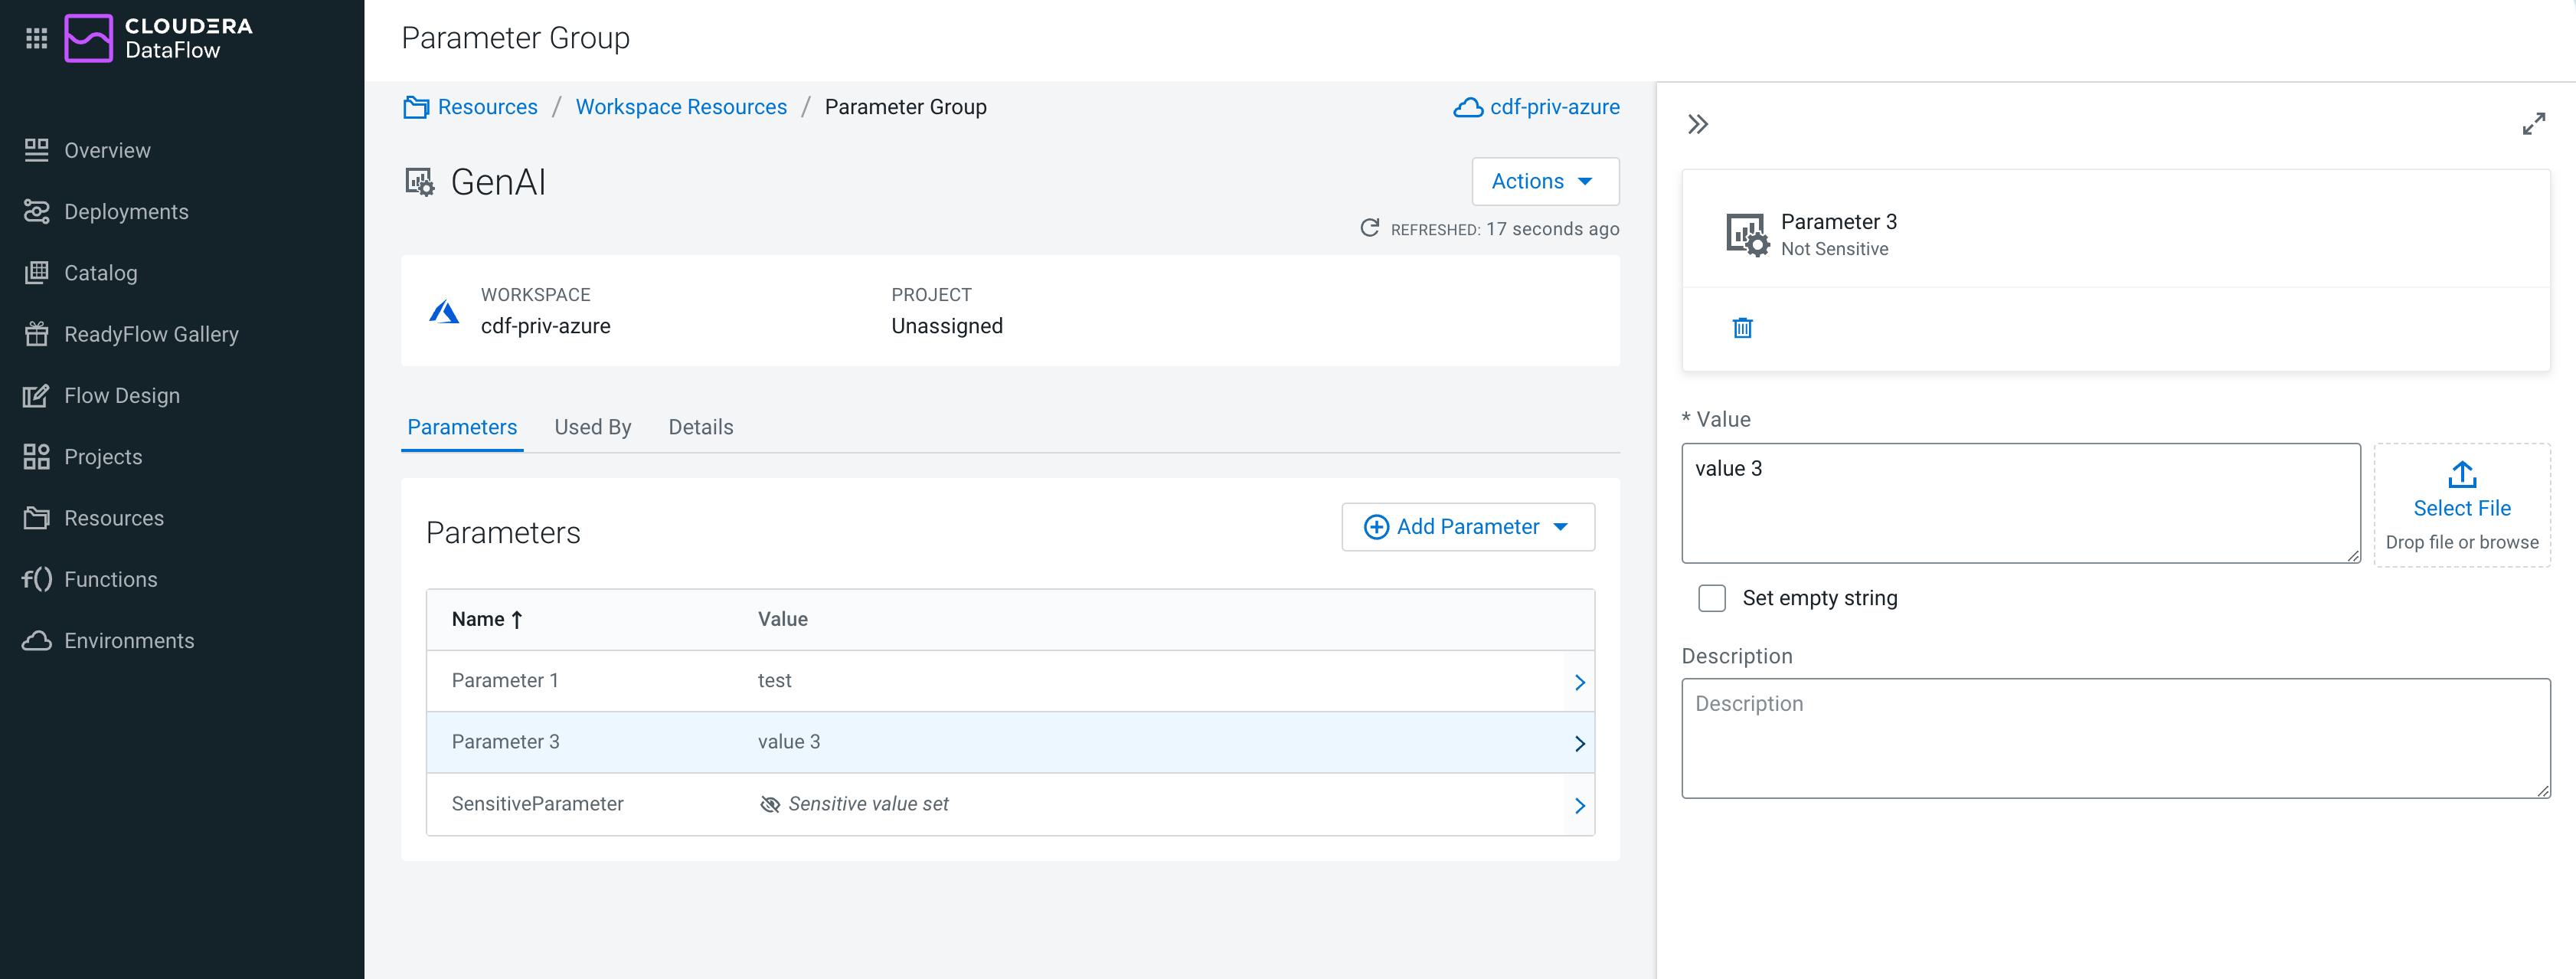Expand details for Parameter 1 row
The width and height of the screenshot is (2576, 979).
(1580, 681)
